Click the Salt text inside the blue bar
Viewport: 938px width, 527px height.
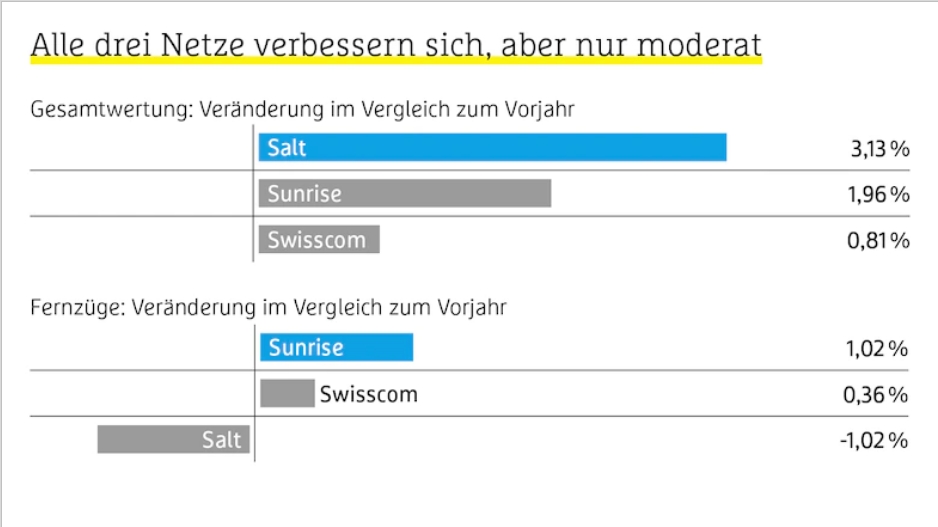[287, 148]
